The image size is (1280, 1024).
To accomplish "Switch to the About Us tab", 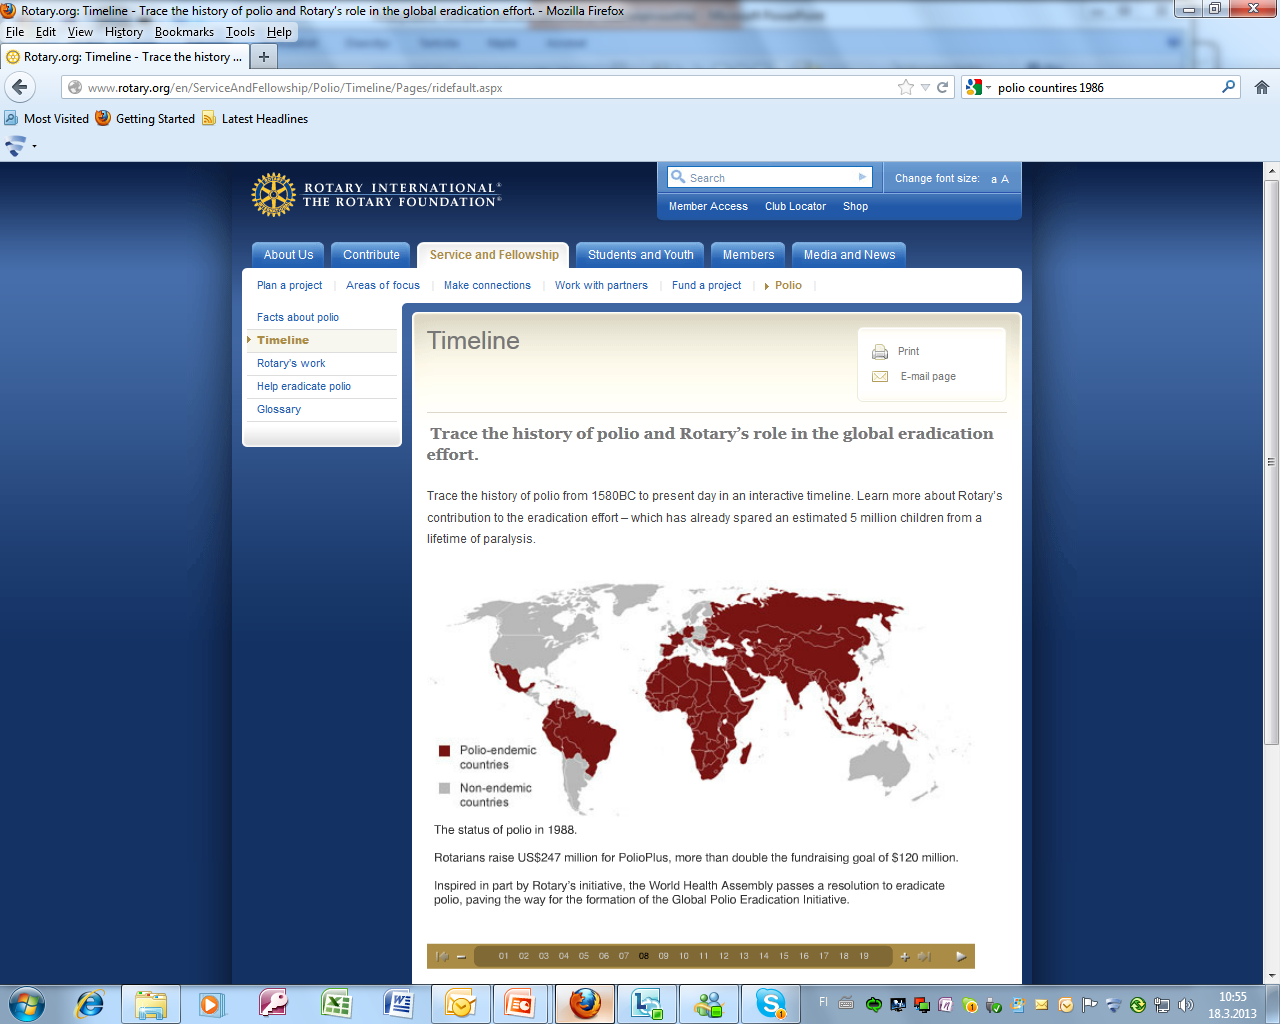I will tap(288, 255).
